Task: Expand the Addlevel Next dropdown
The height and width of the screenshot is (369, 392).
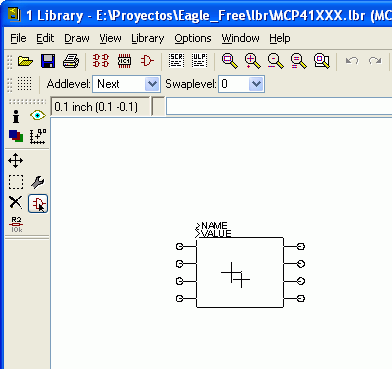Action: 152,84
